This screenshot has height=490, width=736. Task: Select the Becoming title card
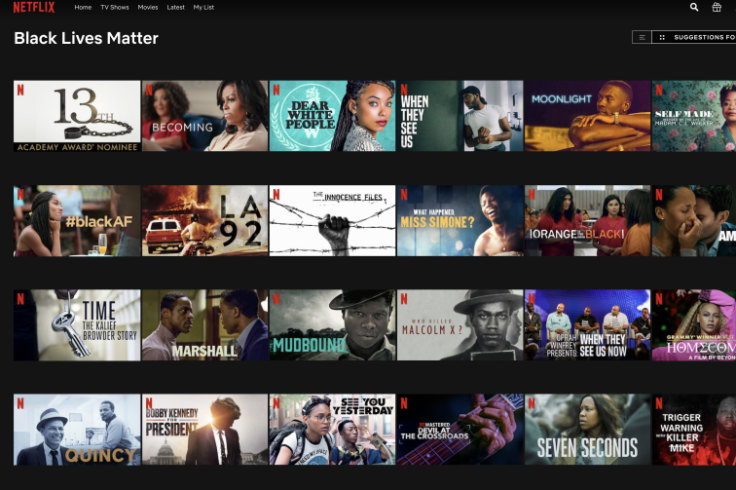point(205,116)
